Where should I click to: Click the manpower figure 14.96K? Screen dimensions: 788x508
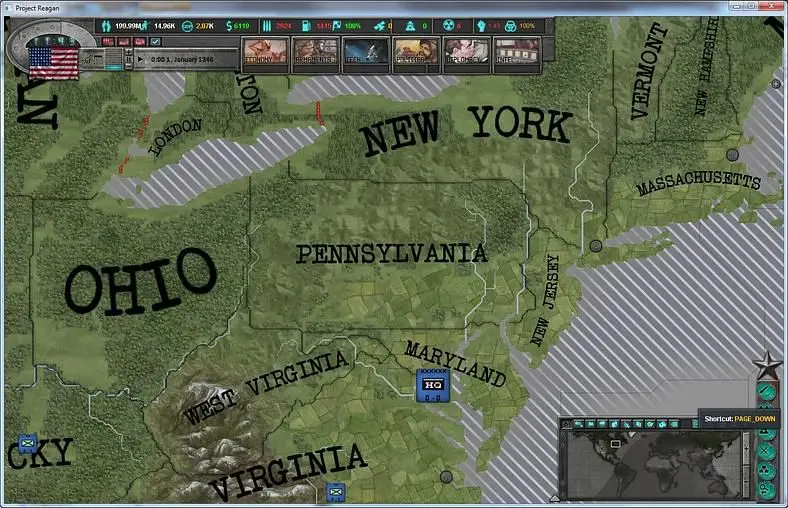[164, 26]
